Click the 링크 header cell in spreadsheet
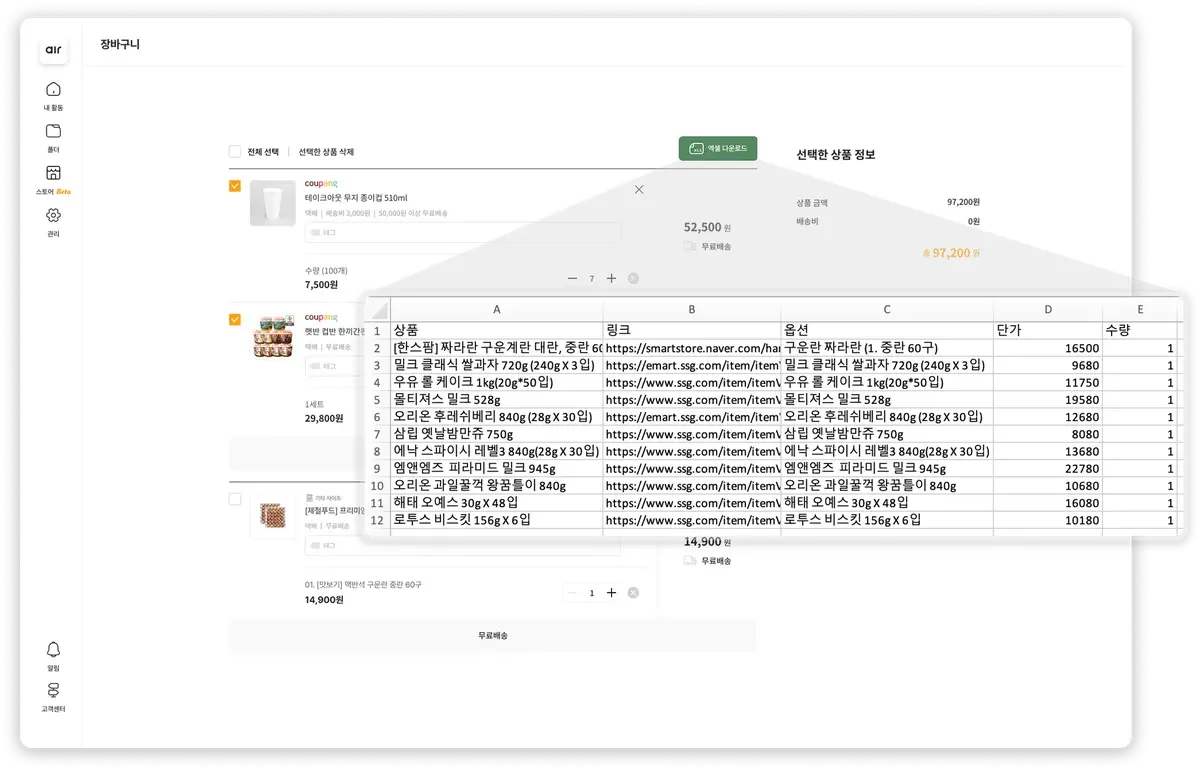 (692, 330)
